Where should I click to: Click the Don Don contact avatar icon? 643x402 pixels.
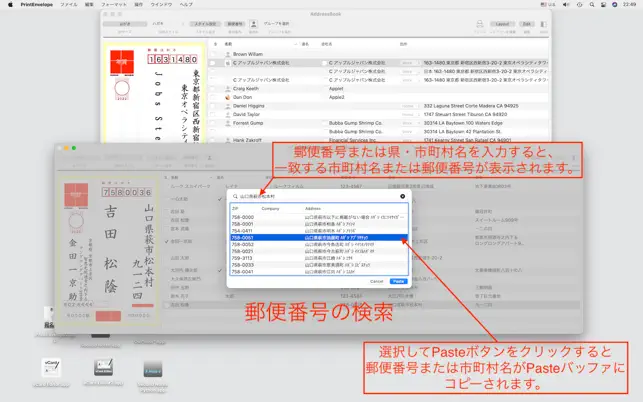click(228, 97)
